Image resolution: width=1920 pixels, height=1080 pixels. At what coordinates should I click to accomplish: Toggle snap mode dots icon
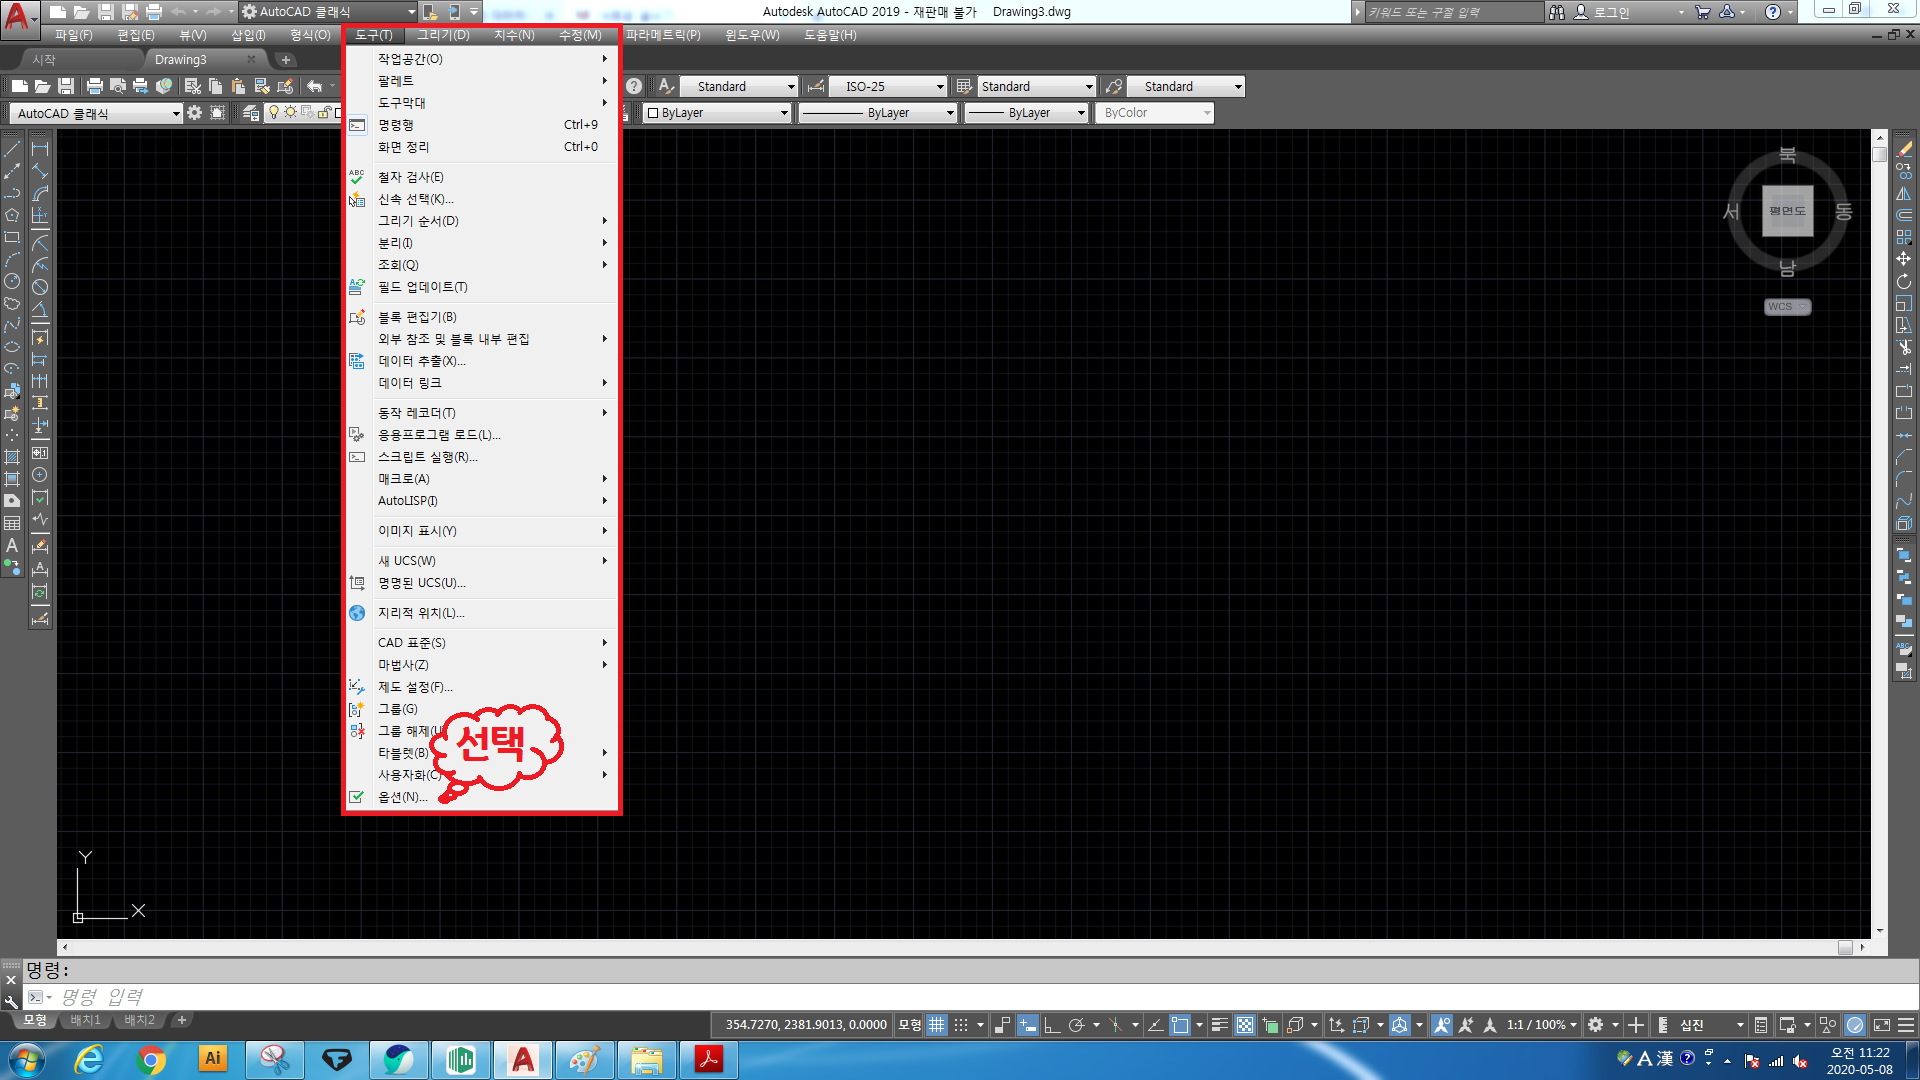[x=961, y=1025]
